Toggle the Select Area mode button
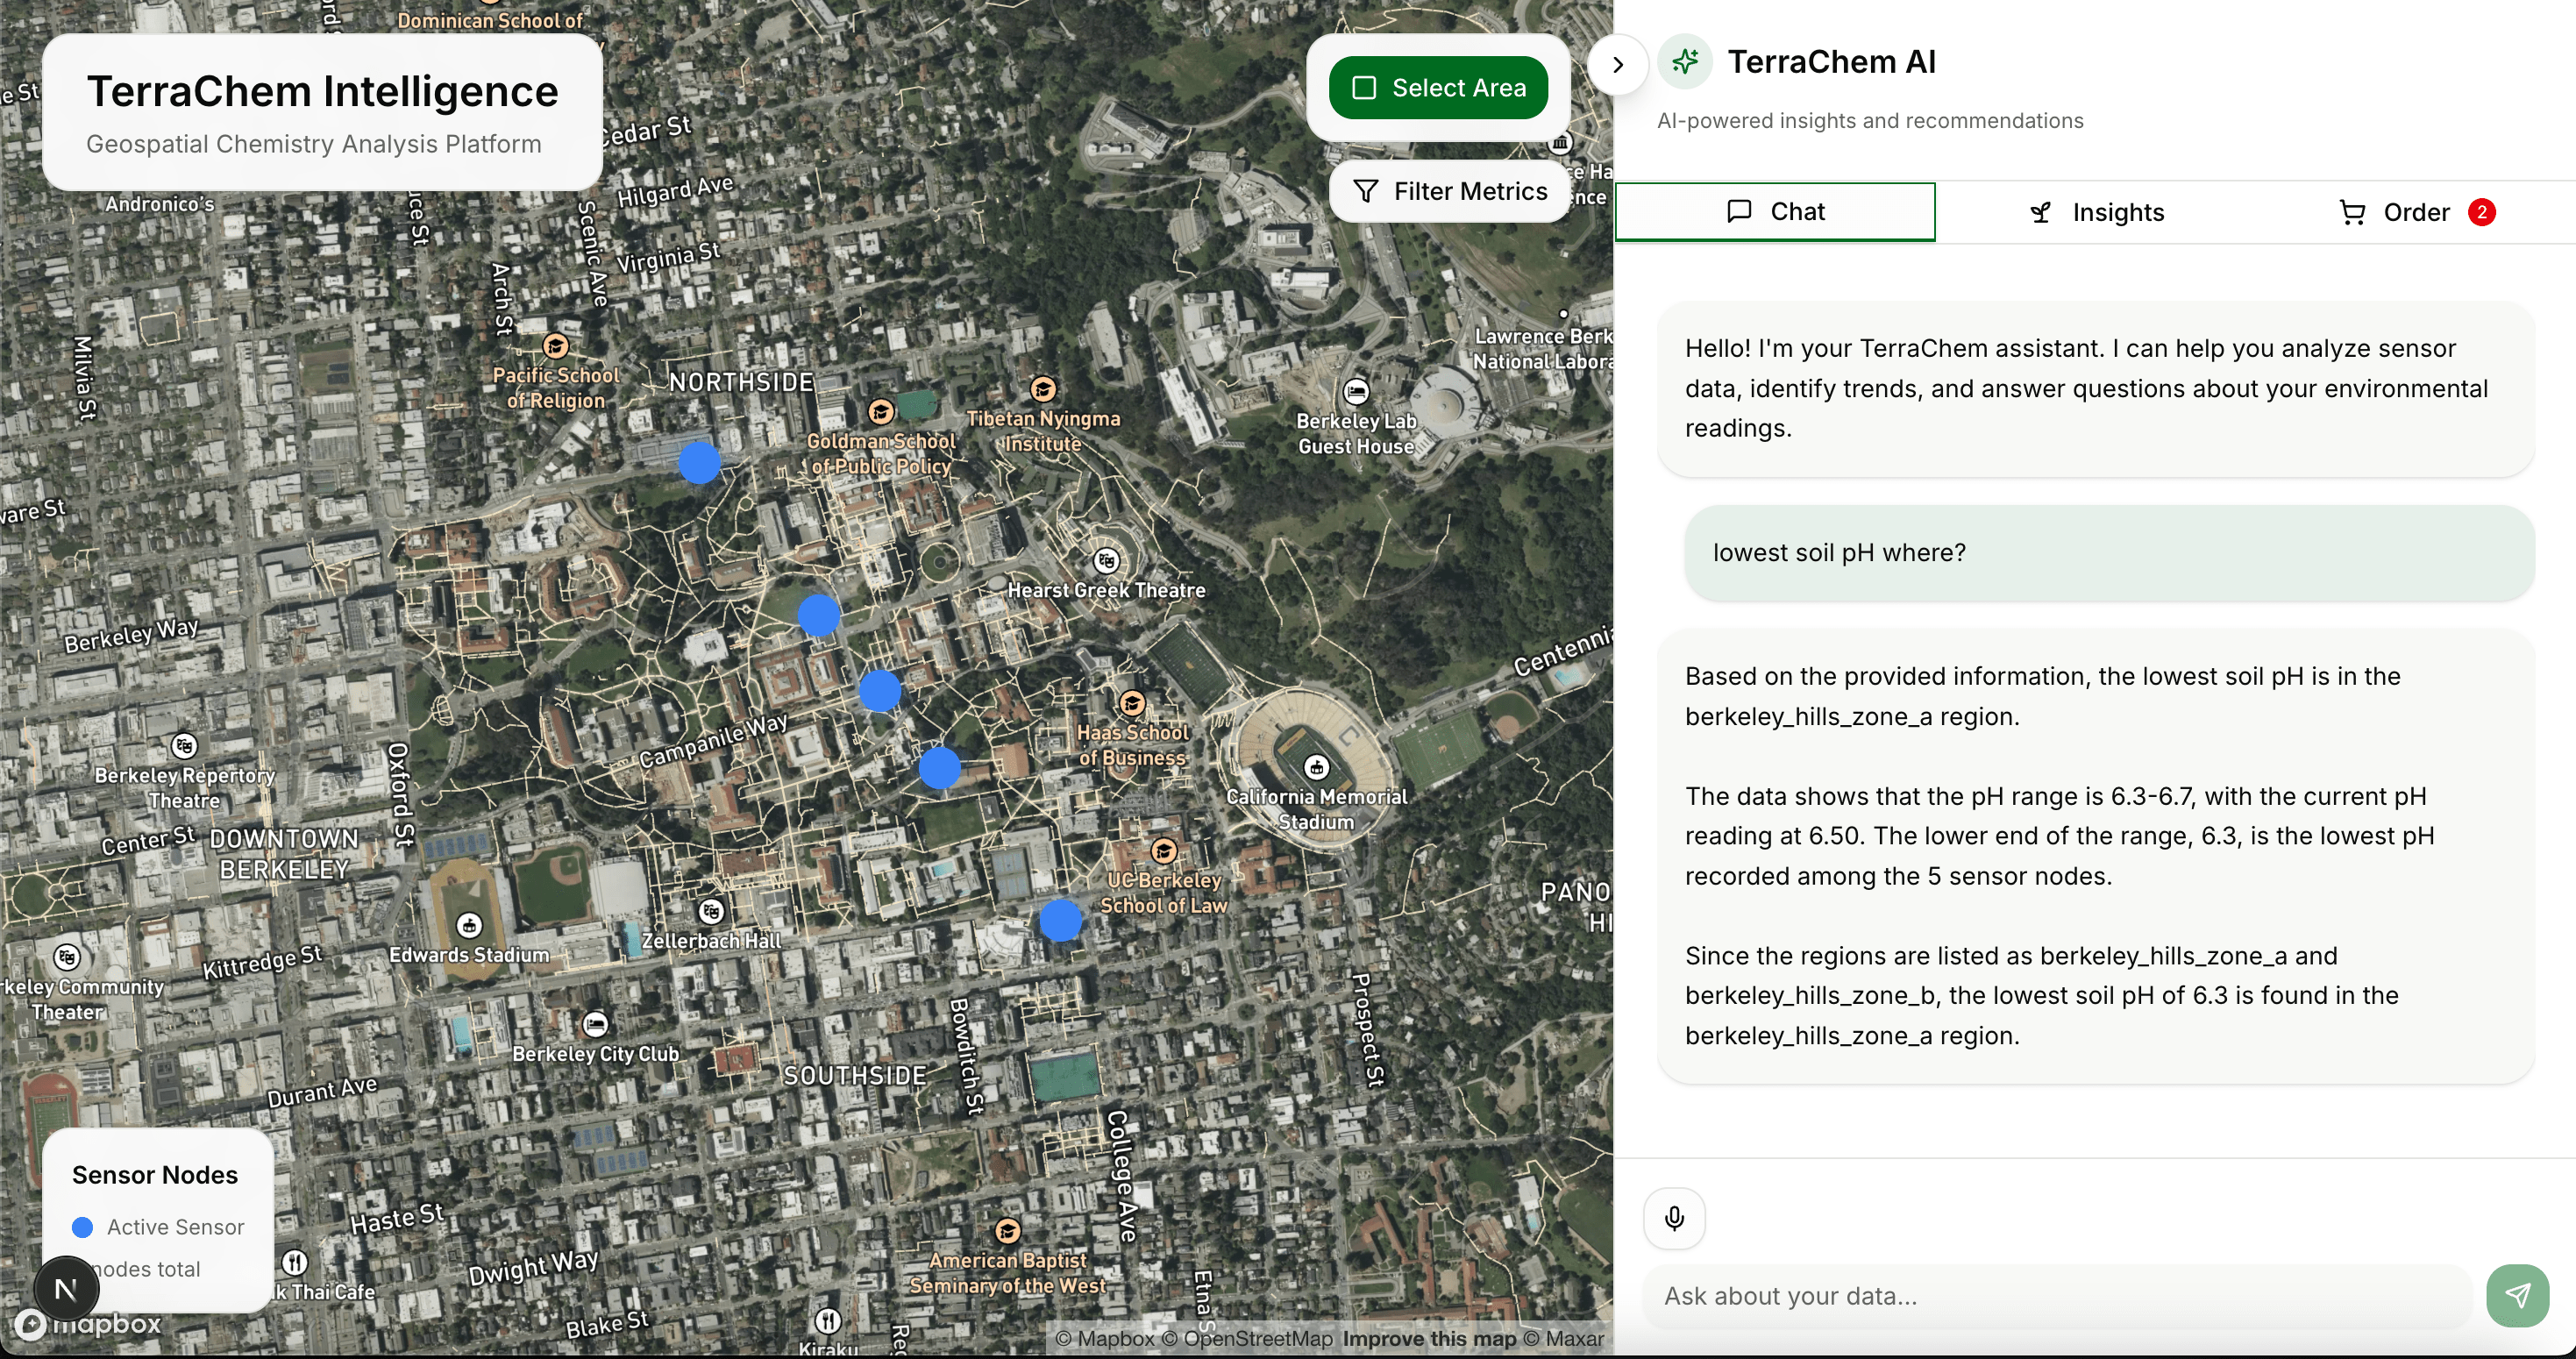Image resolution: width=2576 pixels, height=1359 pixels. (1438, 88)
